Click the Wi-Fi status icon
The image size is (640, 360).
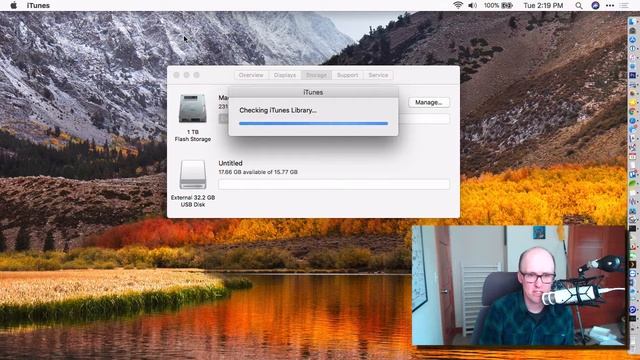(458, 5)
